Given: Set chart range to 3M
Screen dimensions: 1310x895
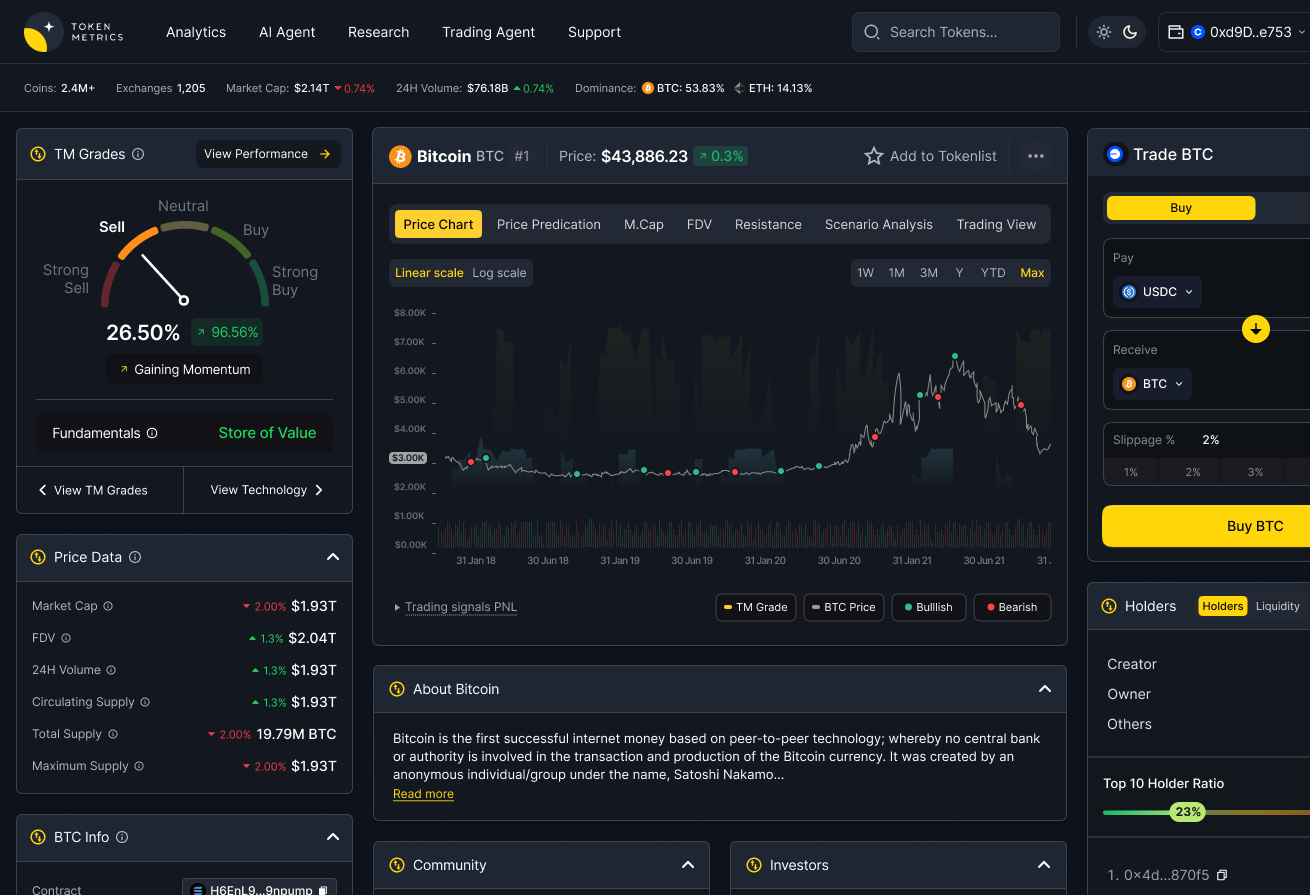Looking at the screenshot, I should point(929,273).
